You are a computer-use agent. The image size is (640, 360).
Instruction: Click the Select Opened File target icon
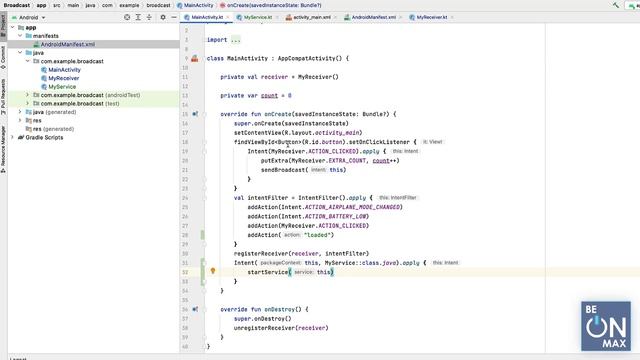point(127,17)
